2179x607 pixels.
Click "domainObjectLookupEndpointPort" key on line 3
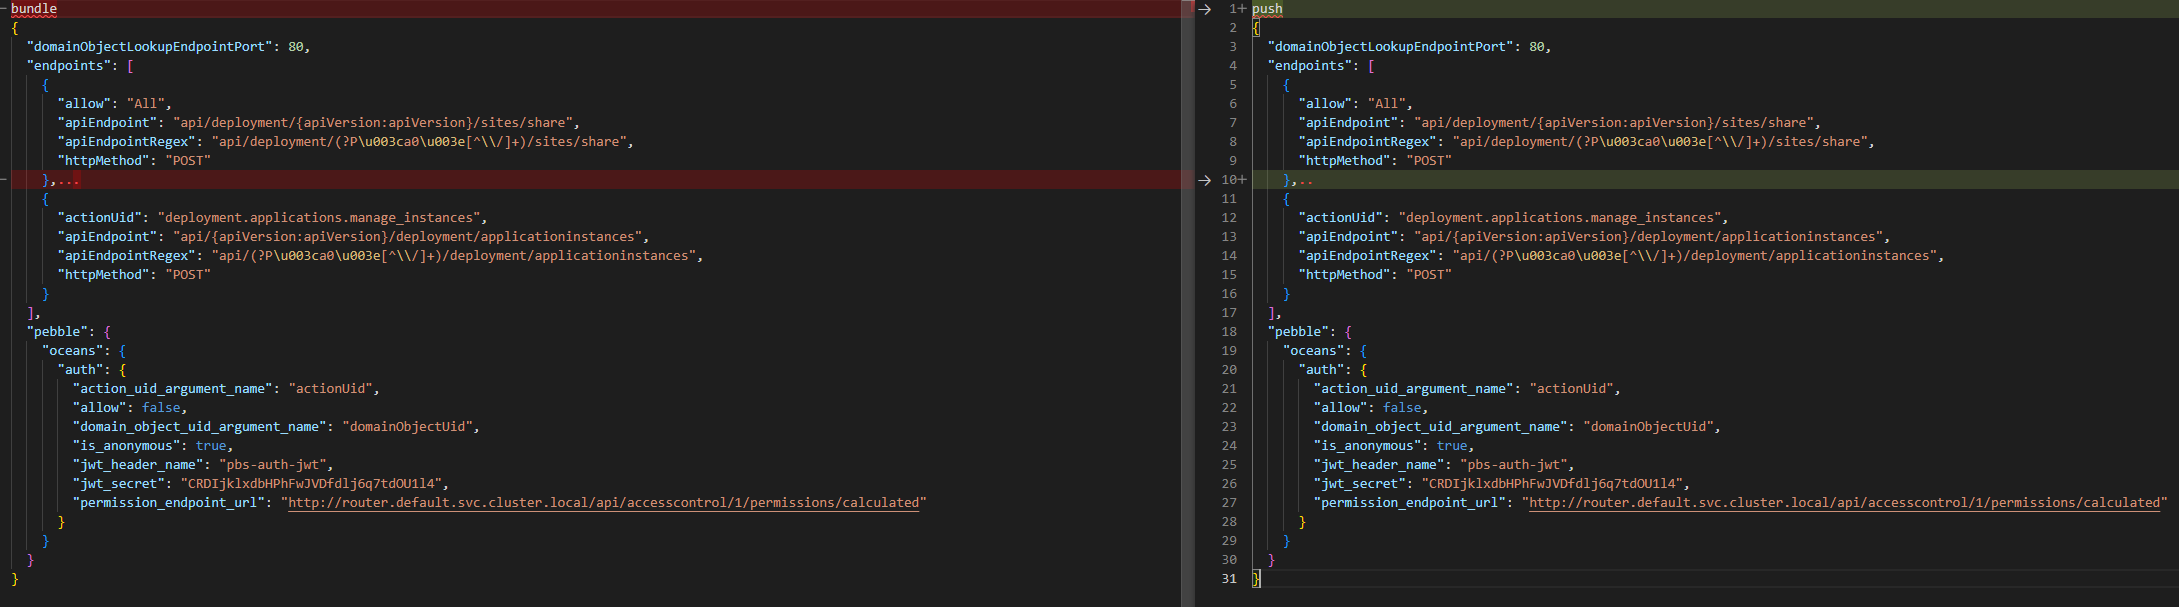pos(1391,47)
